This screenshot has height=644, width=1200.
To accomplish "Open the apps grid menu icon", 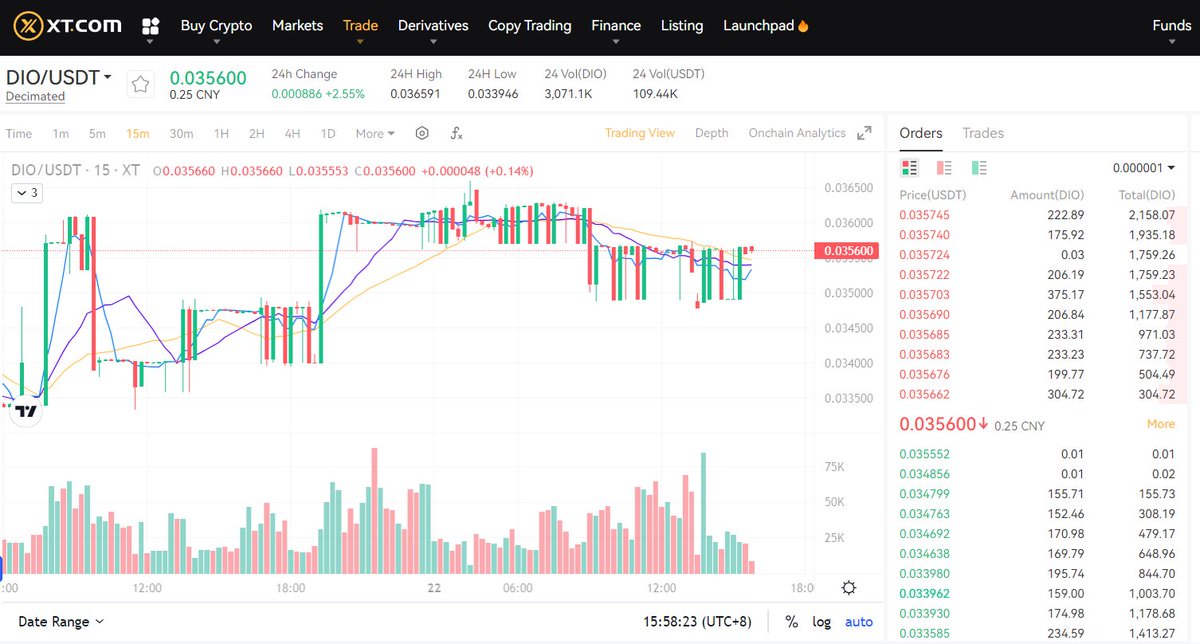I will point(151,26).
